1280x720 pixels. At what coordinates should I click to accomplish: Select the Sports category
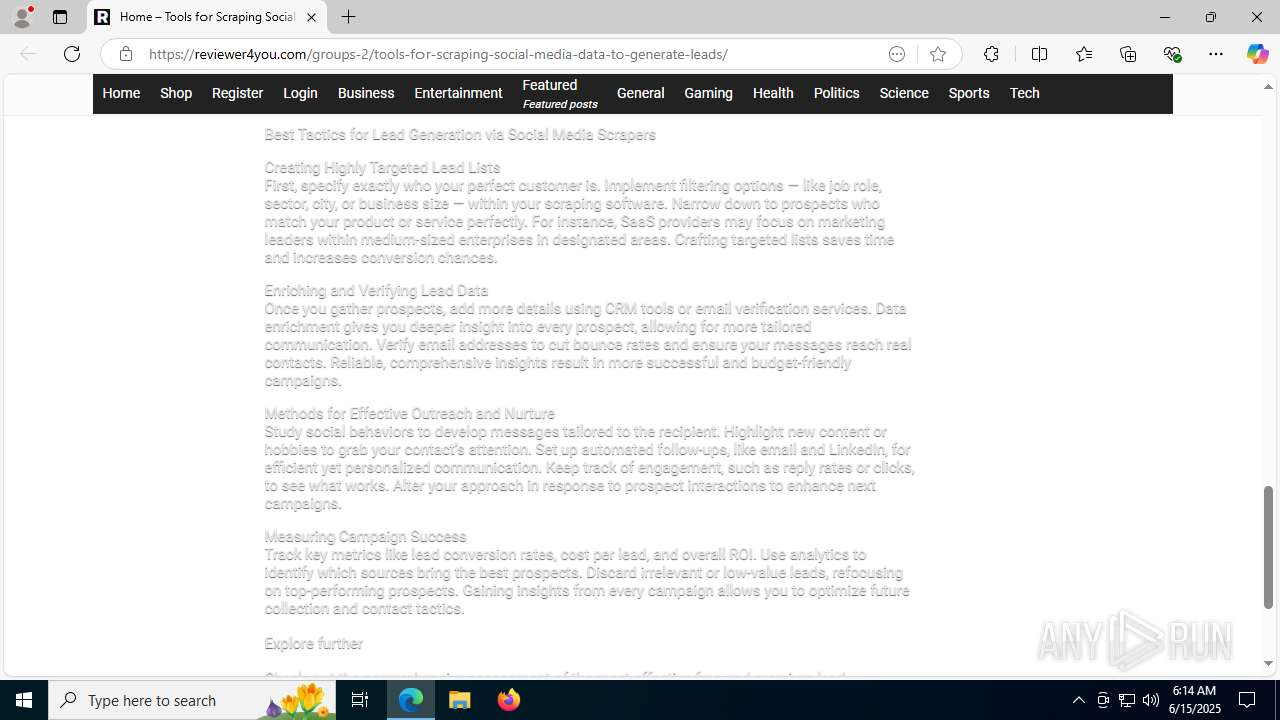969,93
